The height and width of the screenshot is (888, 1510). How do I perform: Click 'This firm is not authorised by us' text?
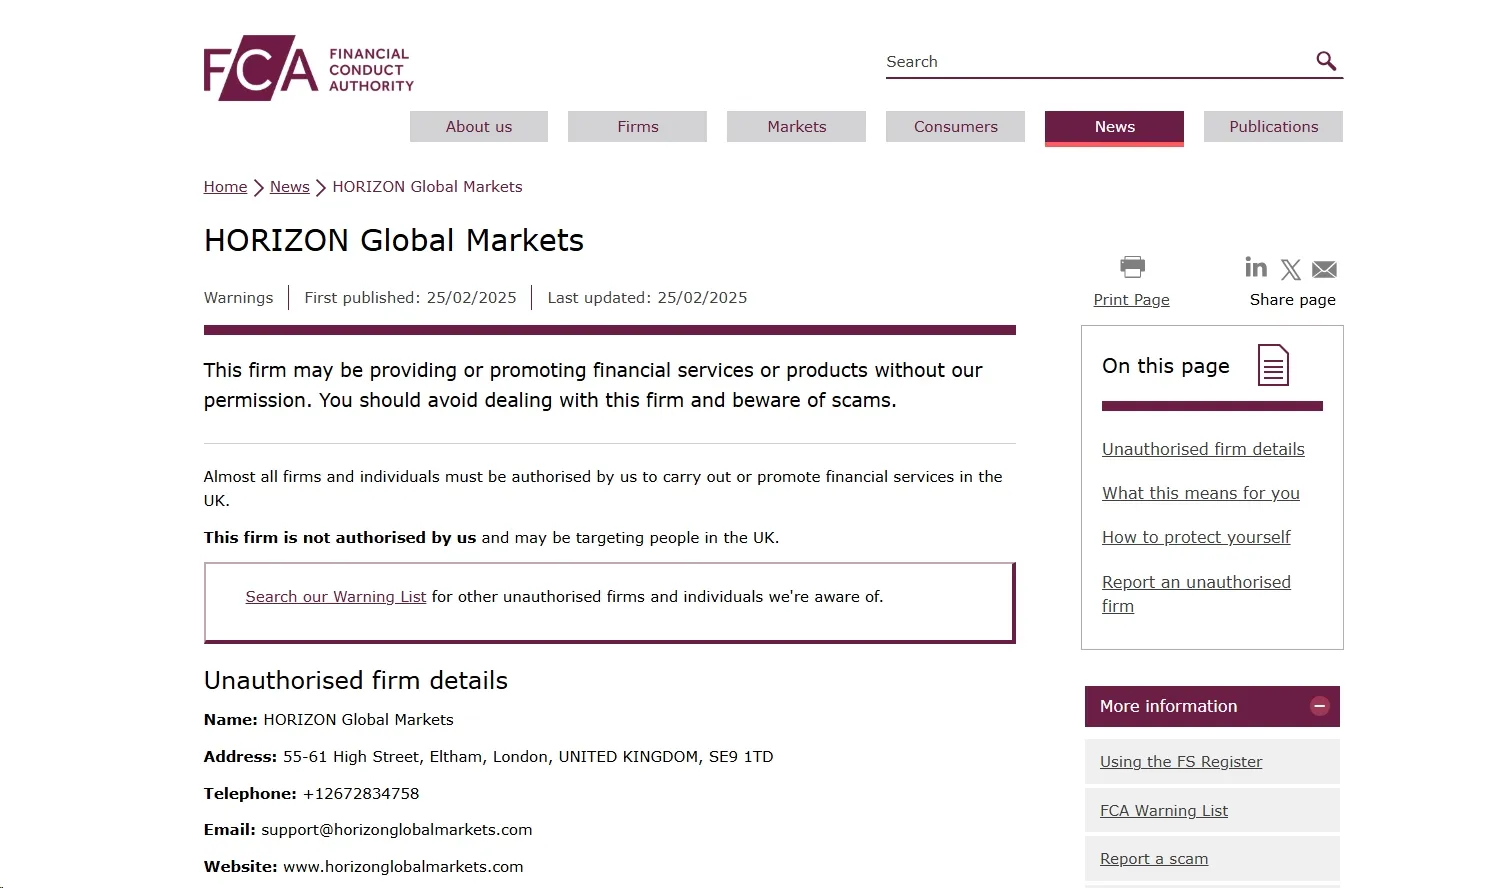pyautogui.click(x=340, y=538)
